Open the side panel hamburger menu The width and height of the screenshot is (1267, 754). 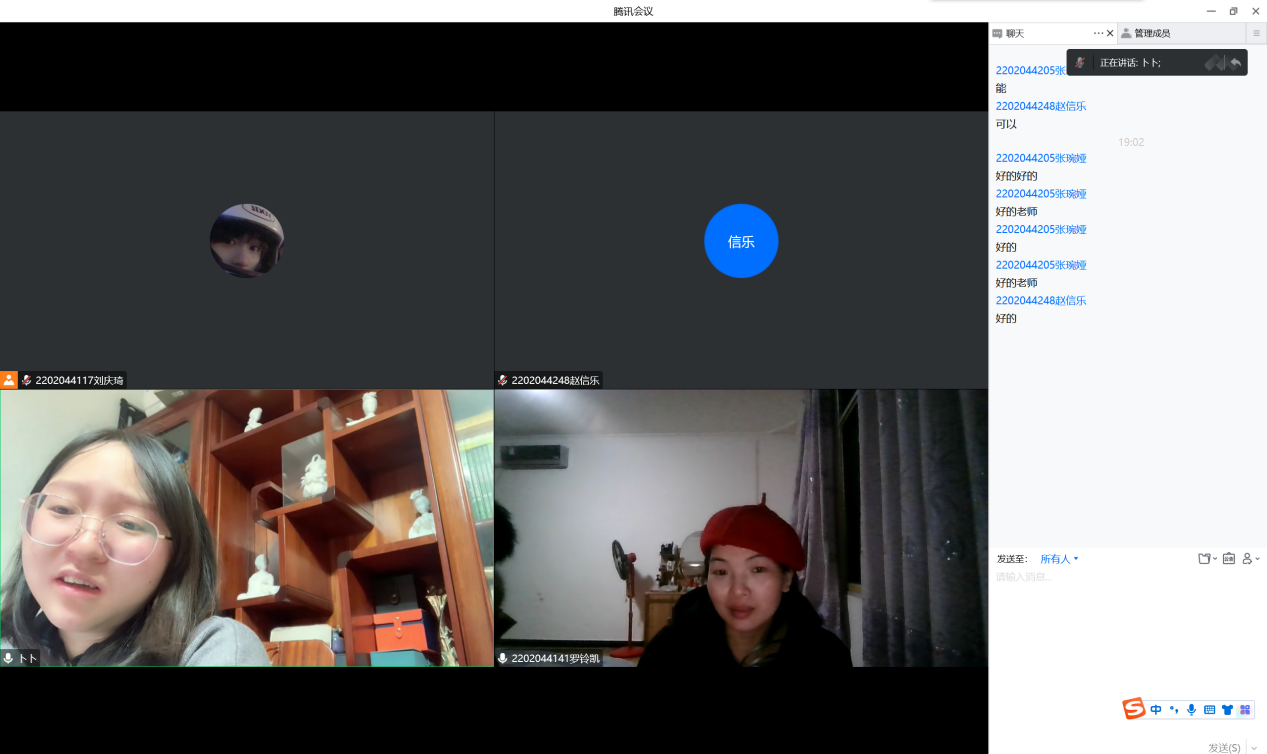(1257, 33)
